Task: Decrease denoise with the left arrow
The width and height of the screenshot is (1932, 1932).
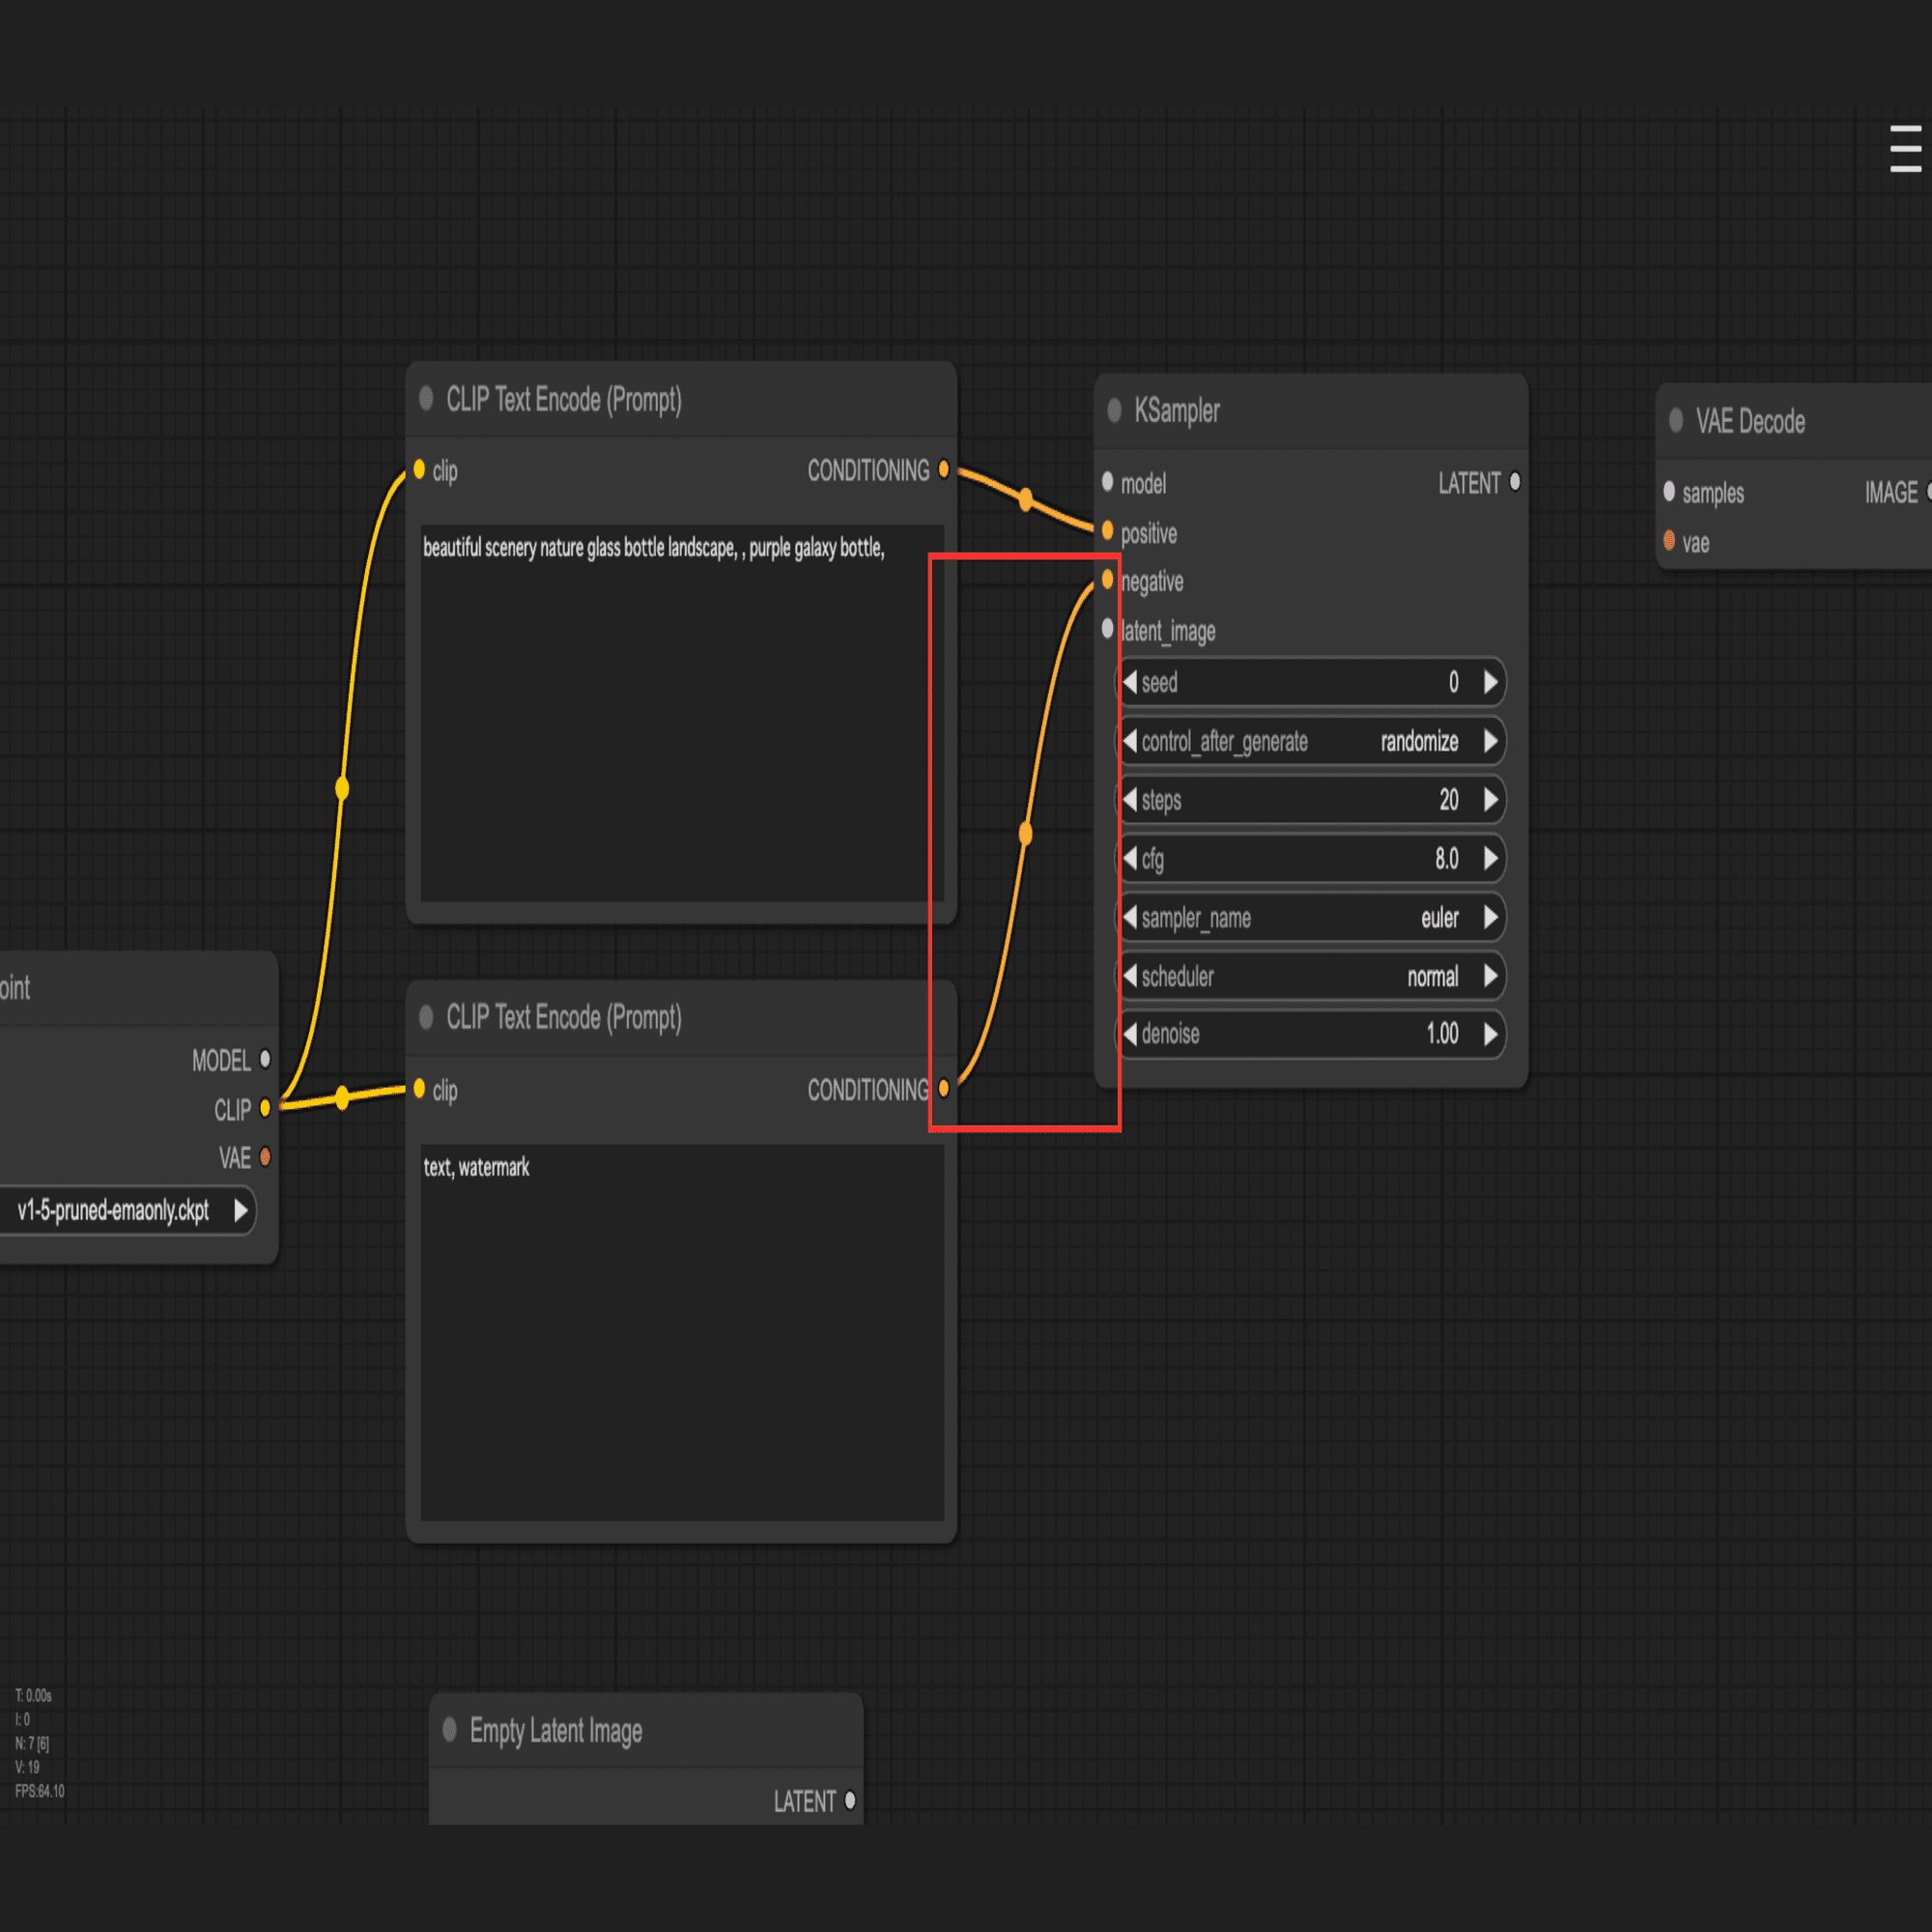Action: [1130, 1034]
